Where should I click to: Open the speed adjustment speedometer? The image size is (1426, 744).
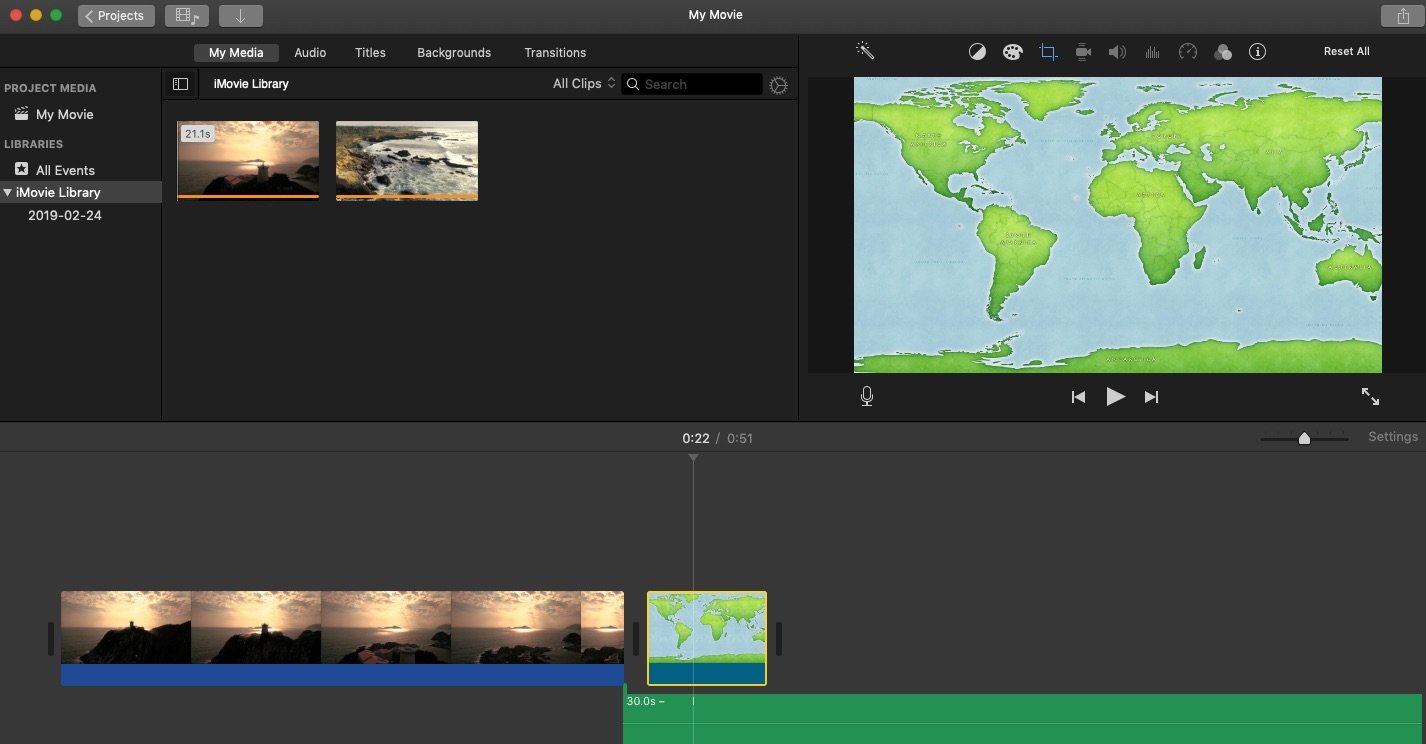[x=1187, y=51]
